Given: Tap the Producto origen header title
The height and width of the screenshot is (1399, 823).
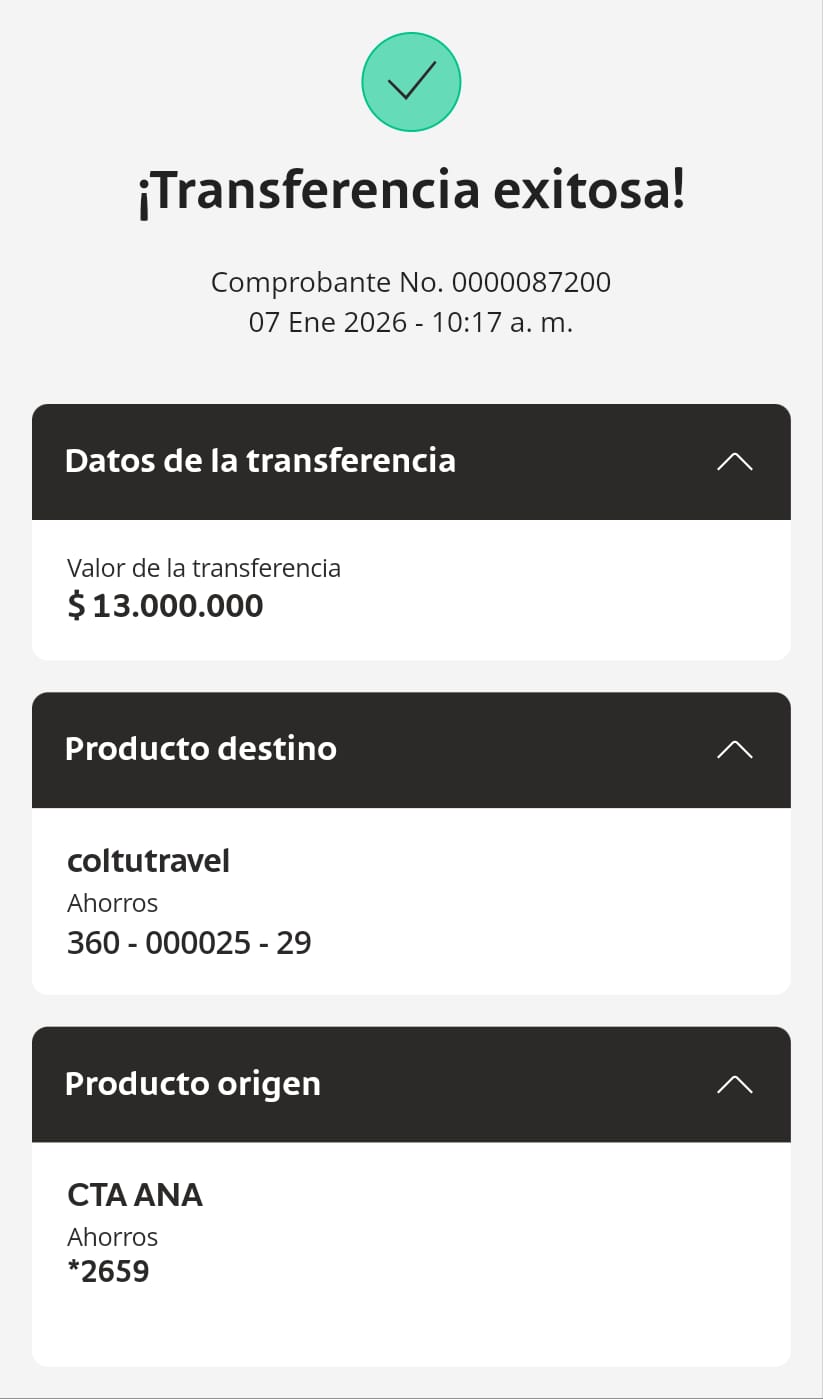Looking at the screenshot, I should coord(192,1084).
